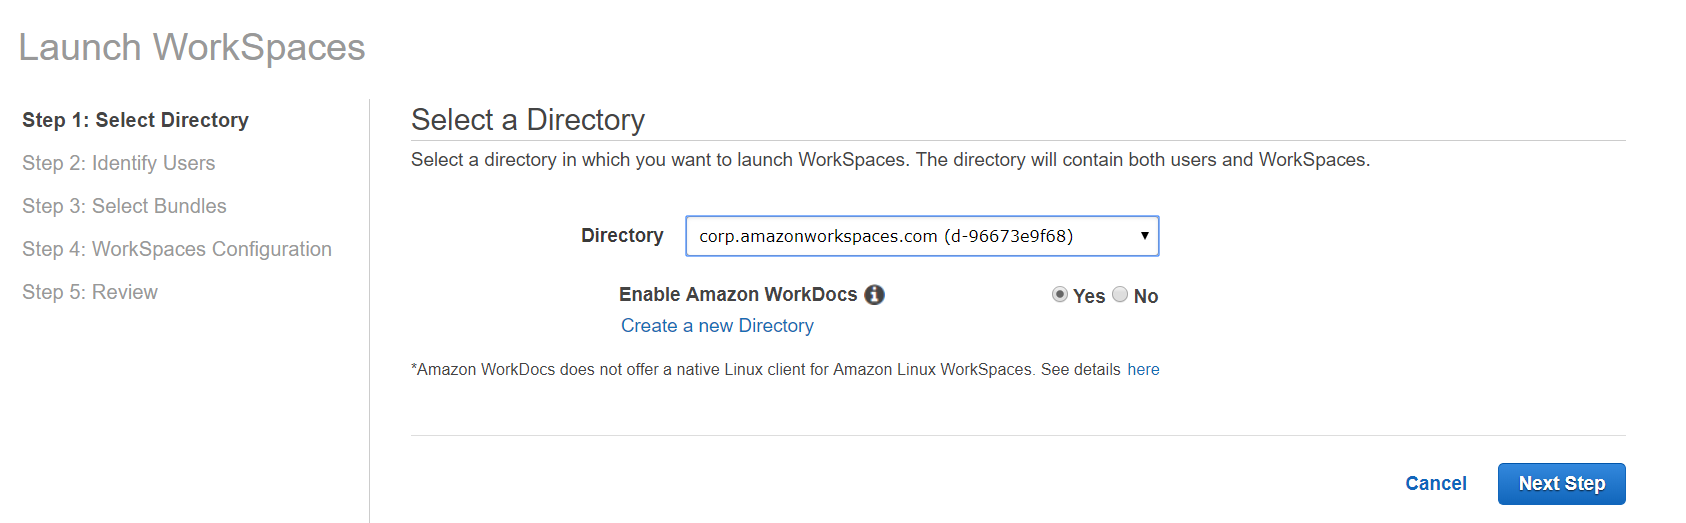Viewport: 1686px width, 523px height.
Task: Cancel the Launch WorkSpaces wizard
Action: (1435, 484)
